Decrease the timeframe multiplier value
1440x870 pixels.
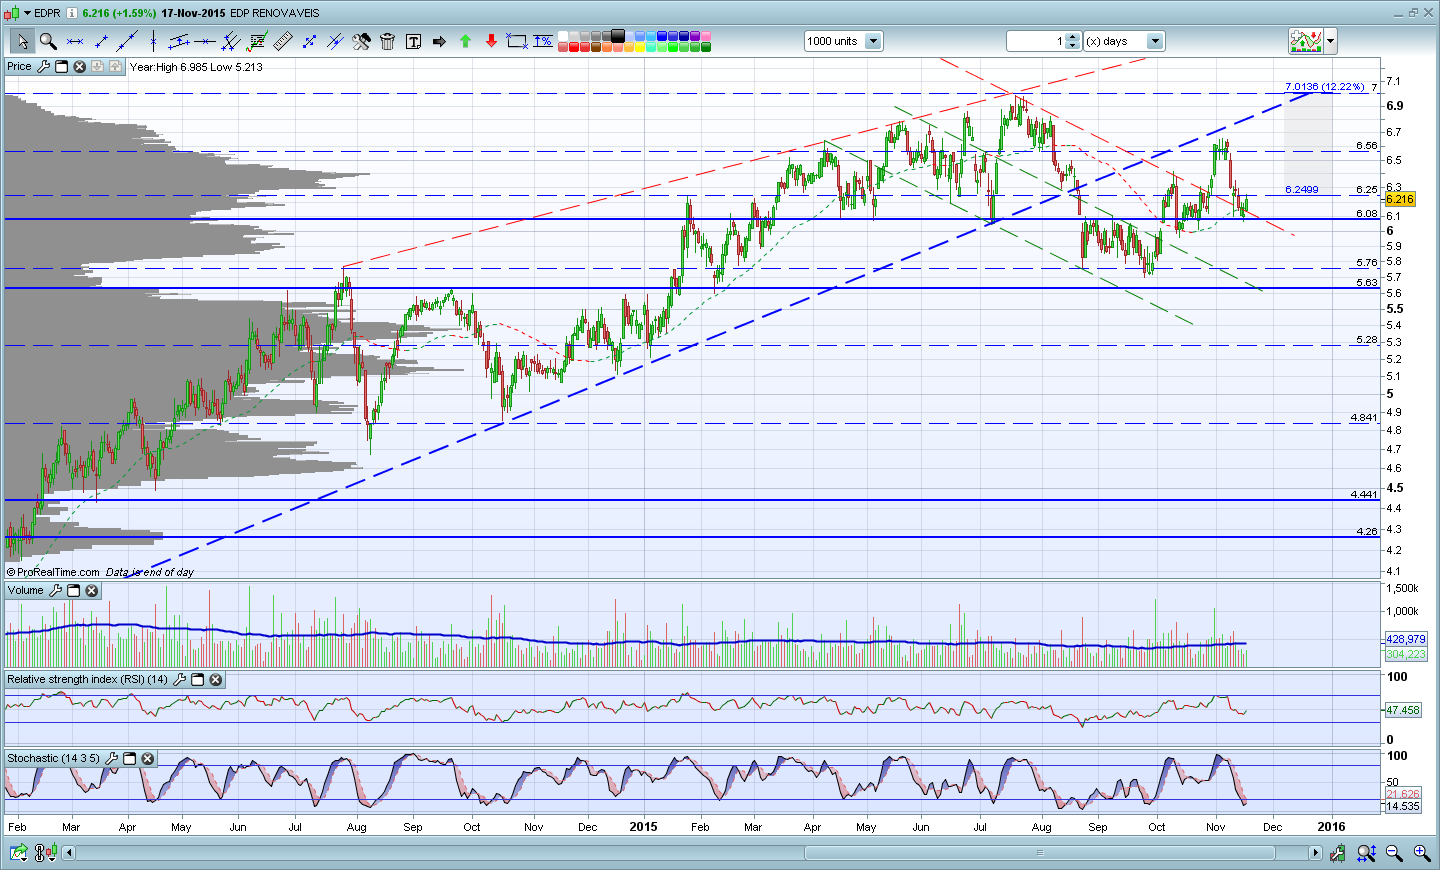pyautogui.click(x=1073, y=46)
